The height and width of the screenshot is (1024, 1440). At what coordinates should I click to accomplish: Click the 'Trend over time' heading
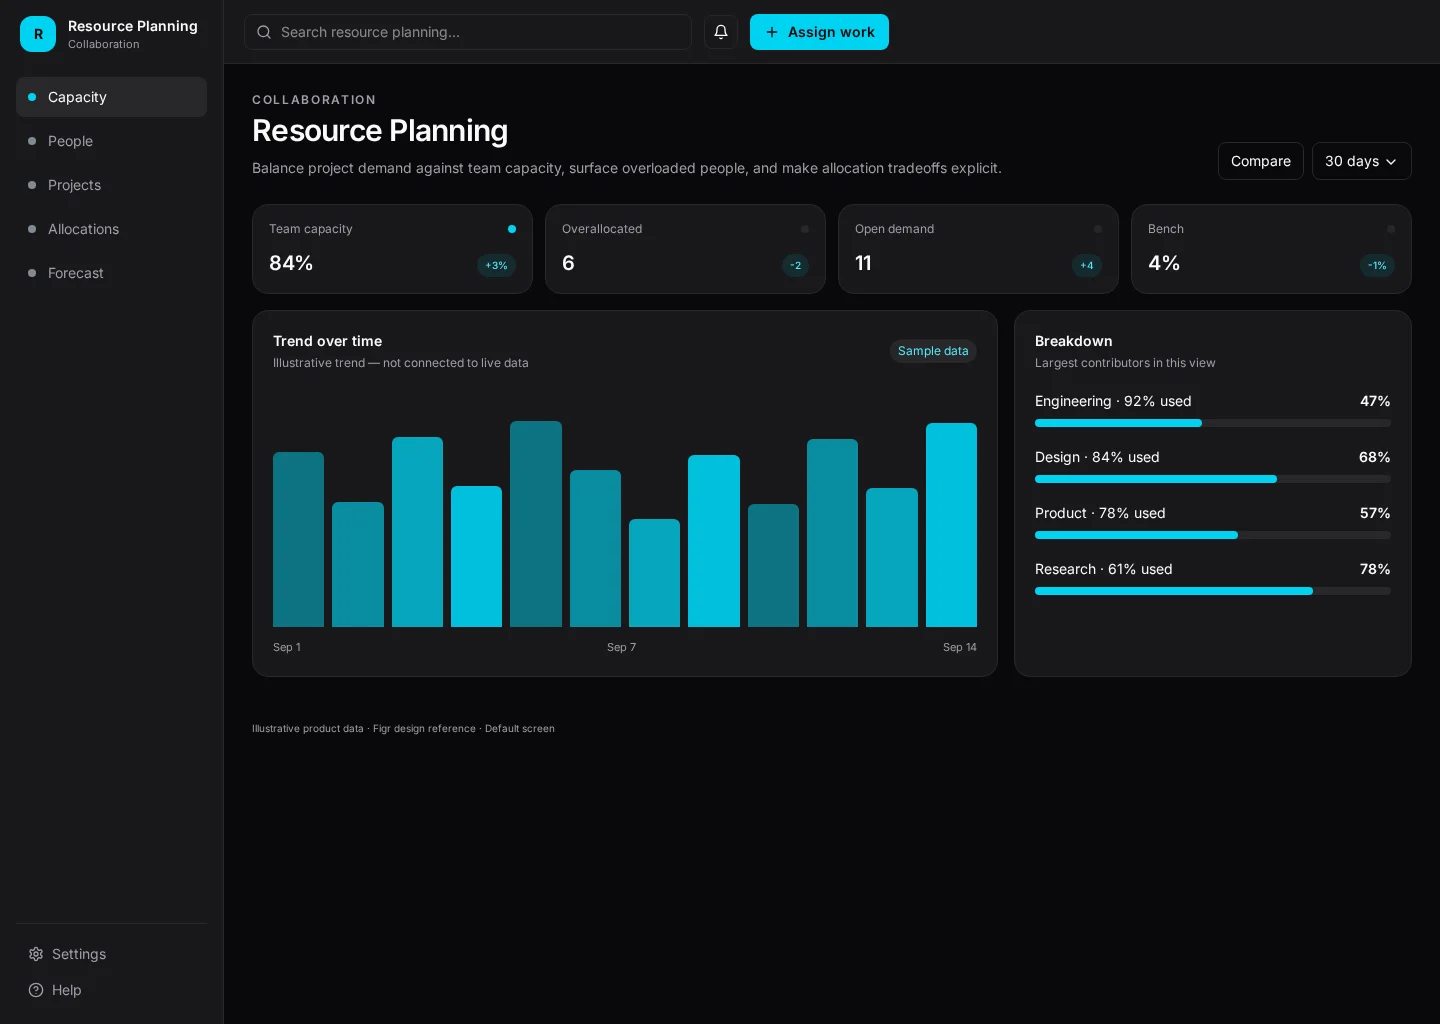click(x=327, y=341)
